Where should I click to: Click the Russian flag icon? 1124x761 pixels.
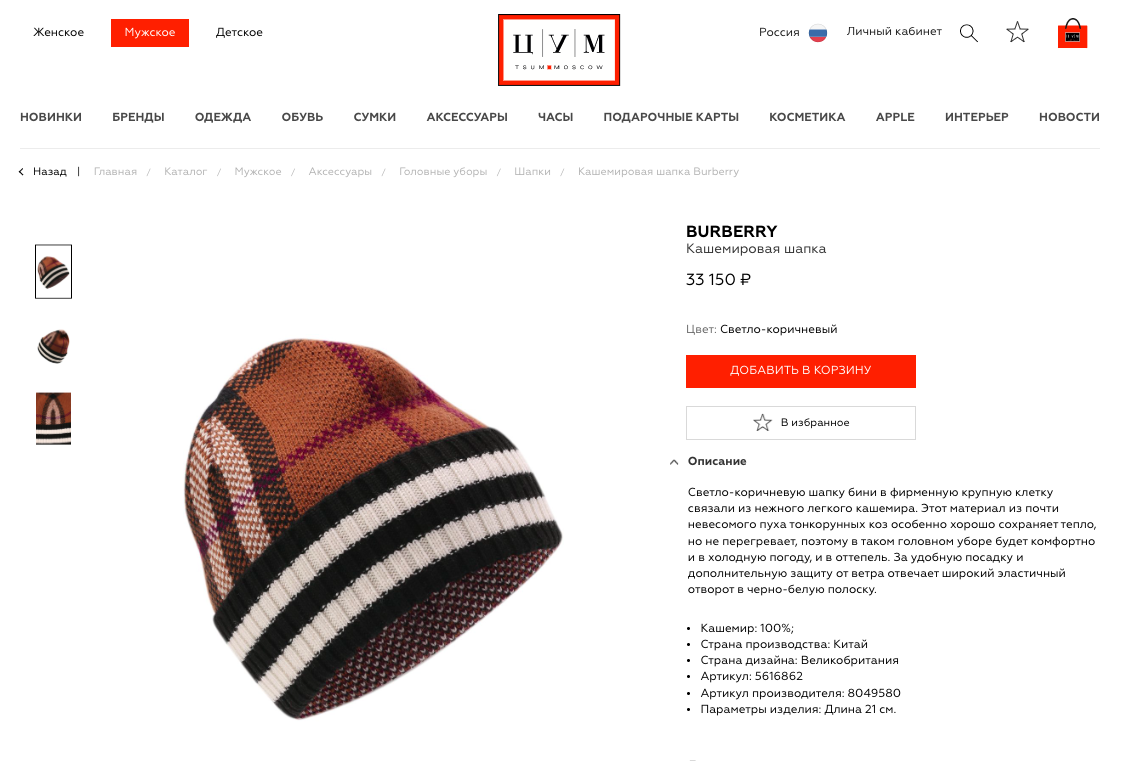[818, 33]
